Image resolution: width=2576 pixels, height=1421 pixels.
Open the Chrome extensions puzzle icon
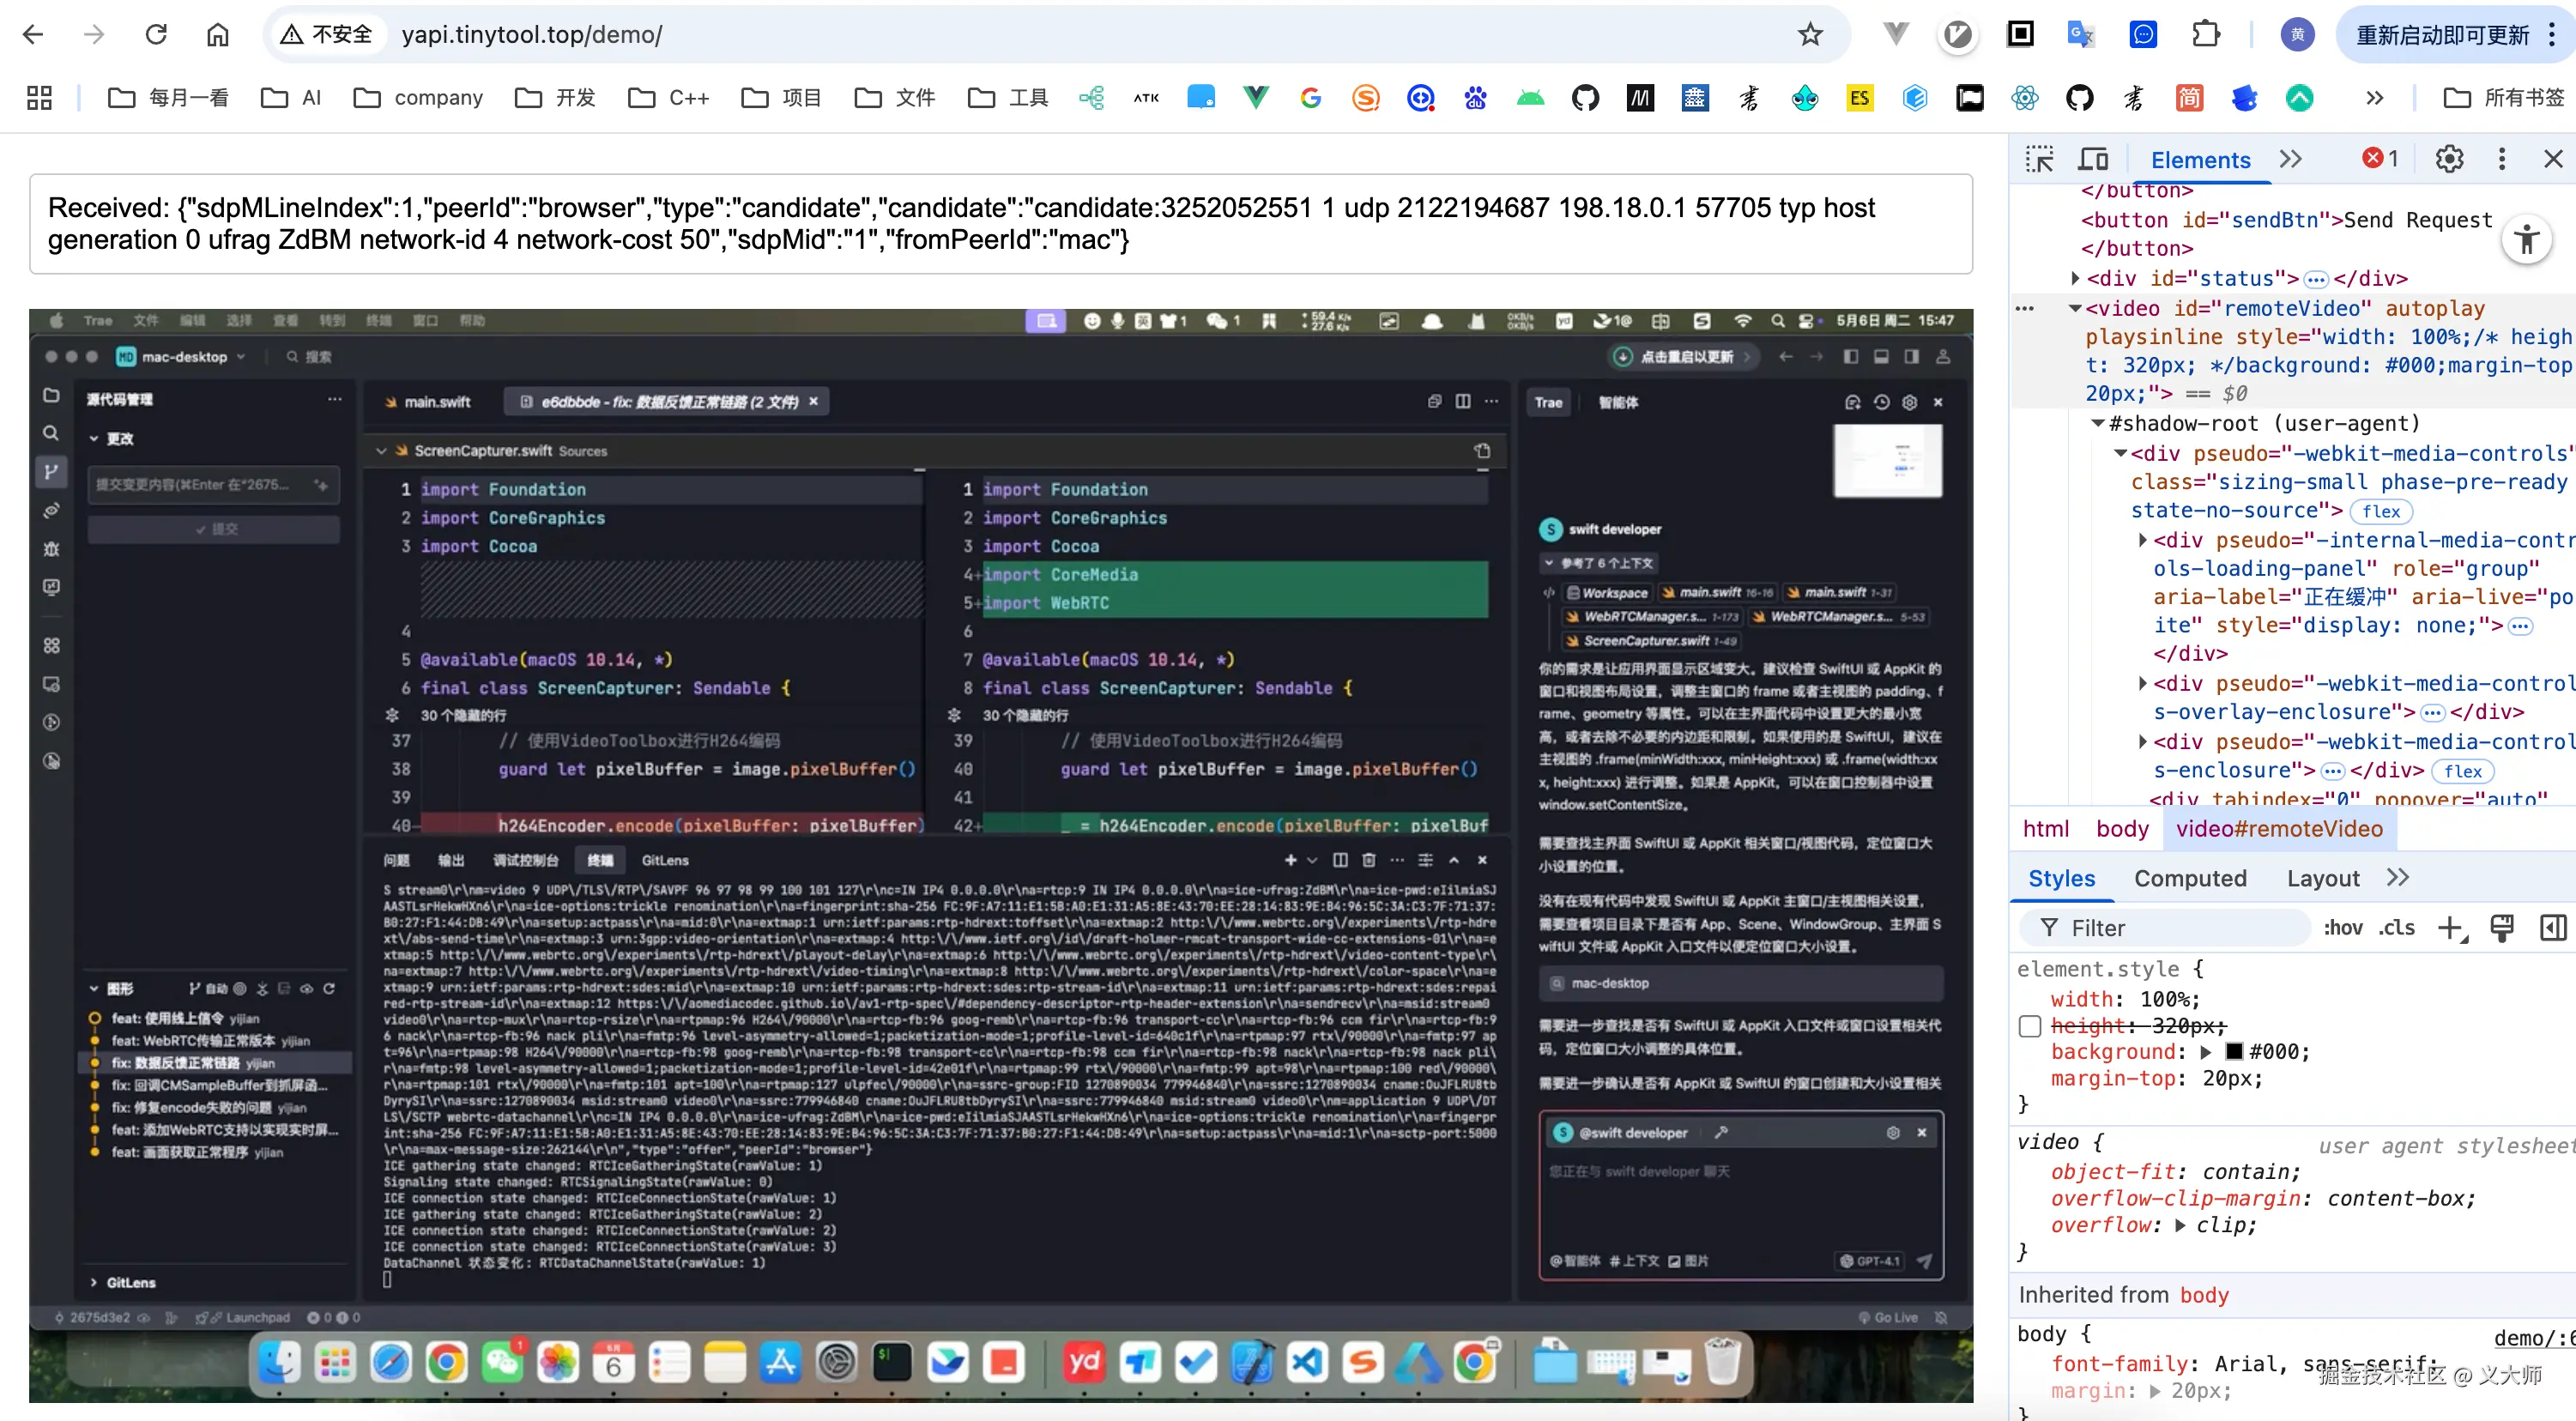pyautogui.click(x=2205, y=35)
